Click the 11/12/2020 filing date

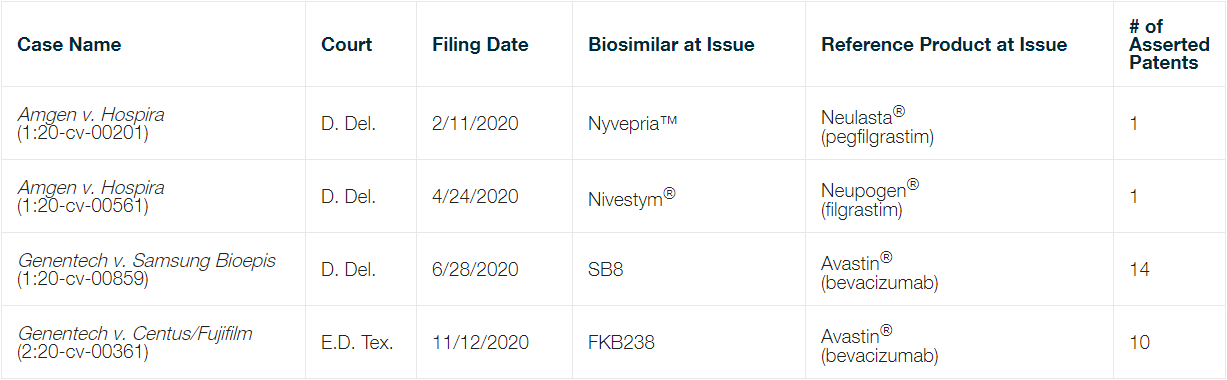(x=480, y=343)
